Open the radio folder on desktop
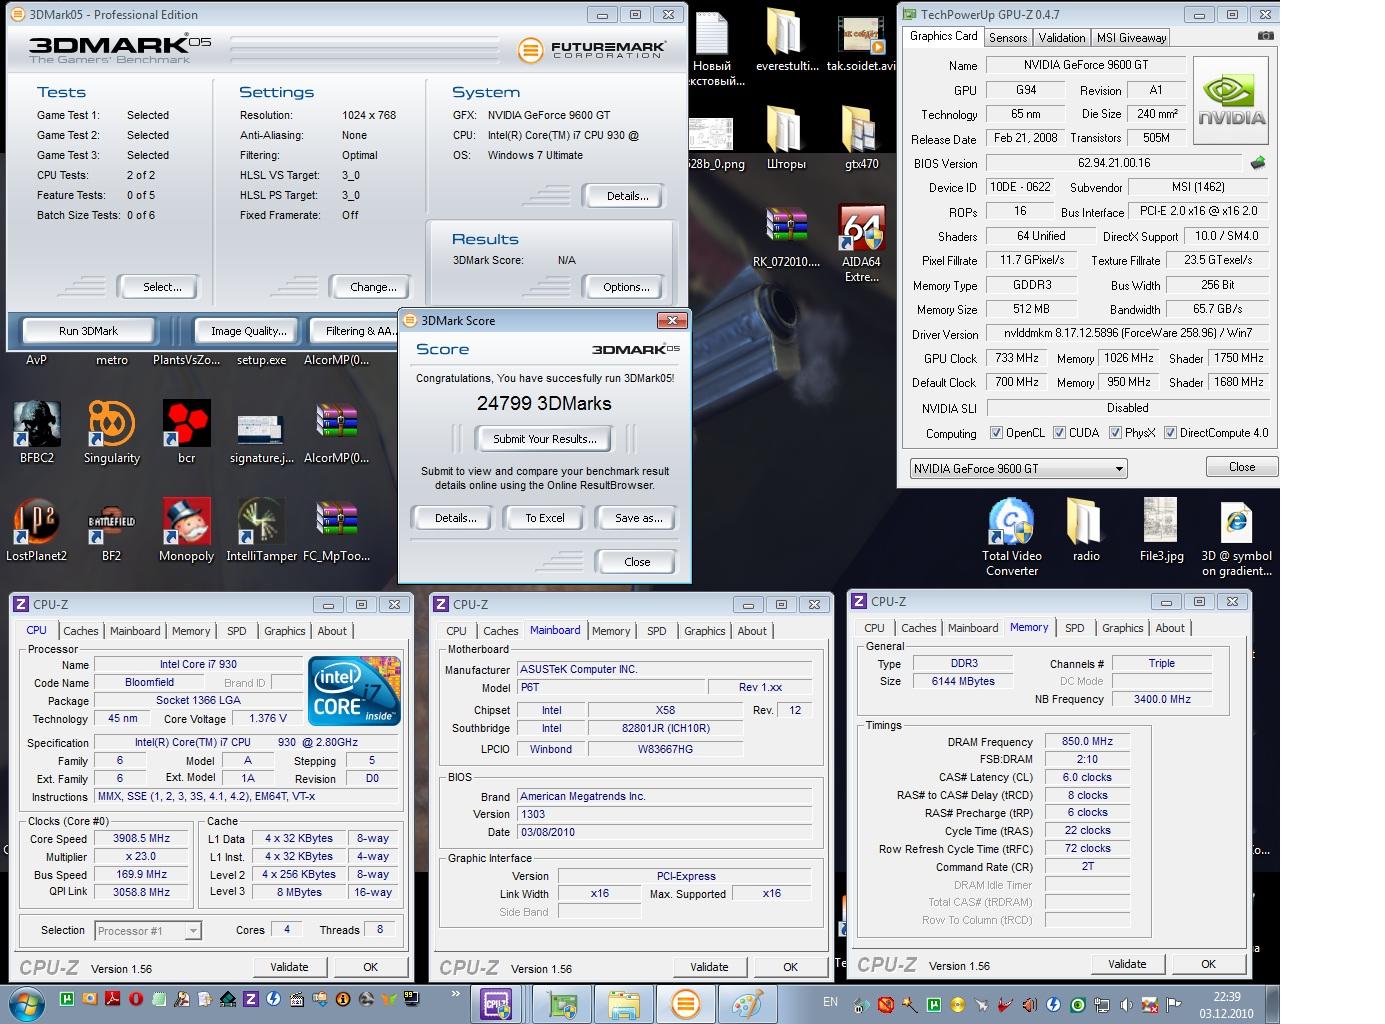1385x1024 pixels. pos(1086,531)
